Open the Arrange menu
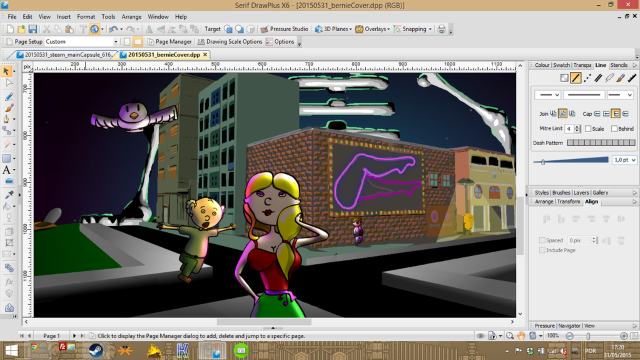This screenshot has height=360, width=640. pos(131,17)
